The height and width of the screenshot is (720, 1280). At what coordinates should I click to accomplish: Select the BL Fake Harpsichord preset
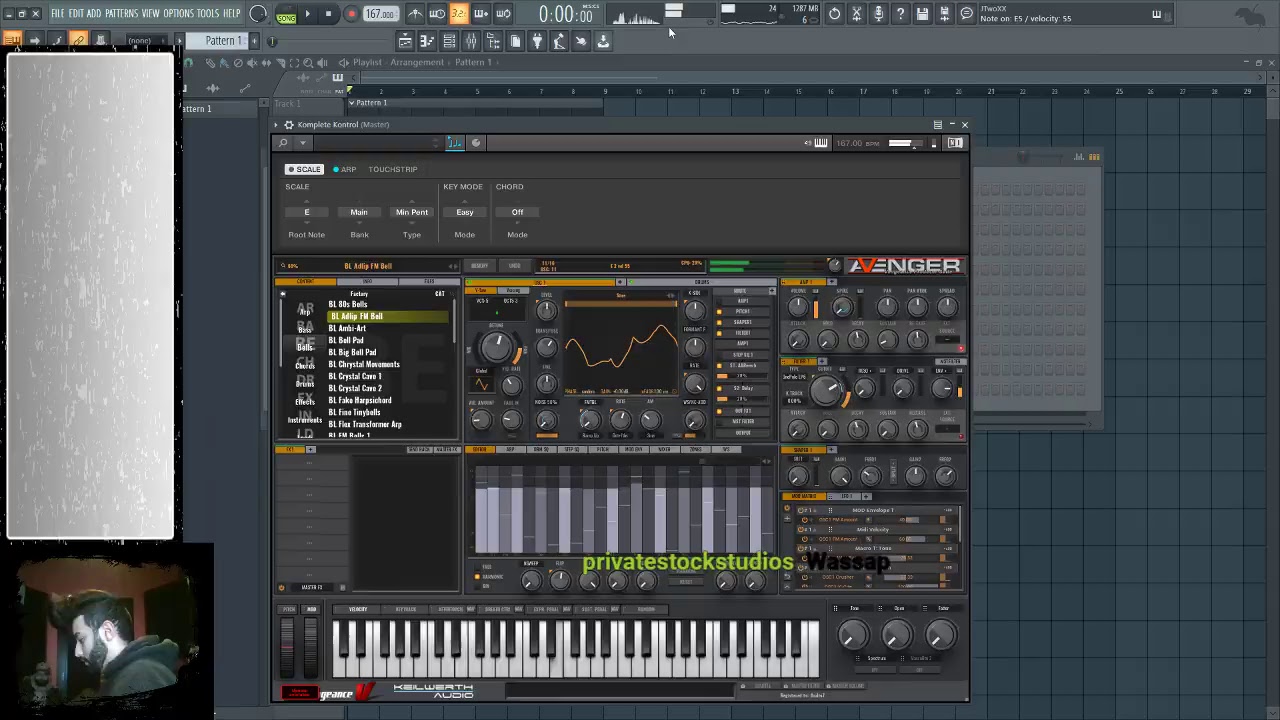click(360, 400)
